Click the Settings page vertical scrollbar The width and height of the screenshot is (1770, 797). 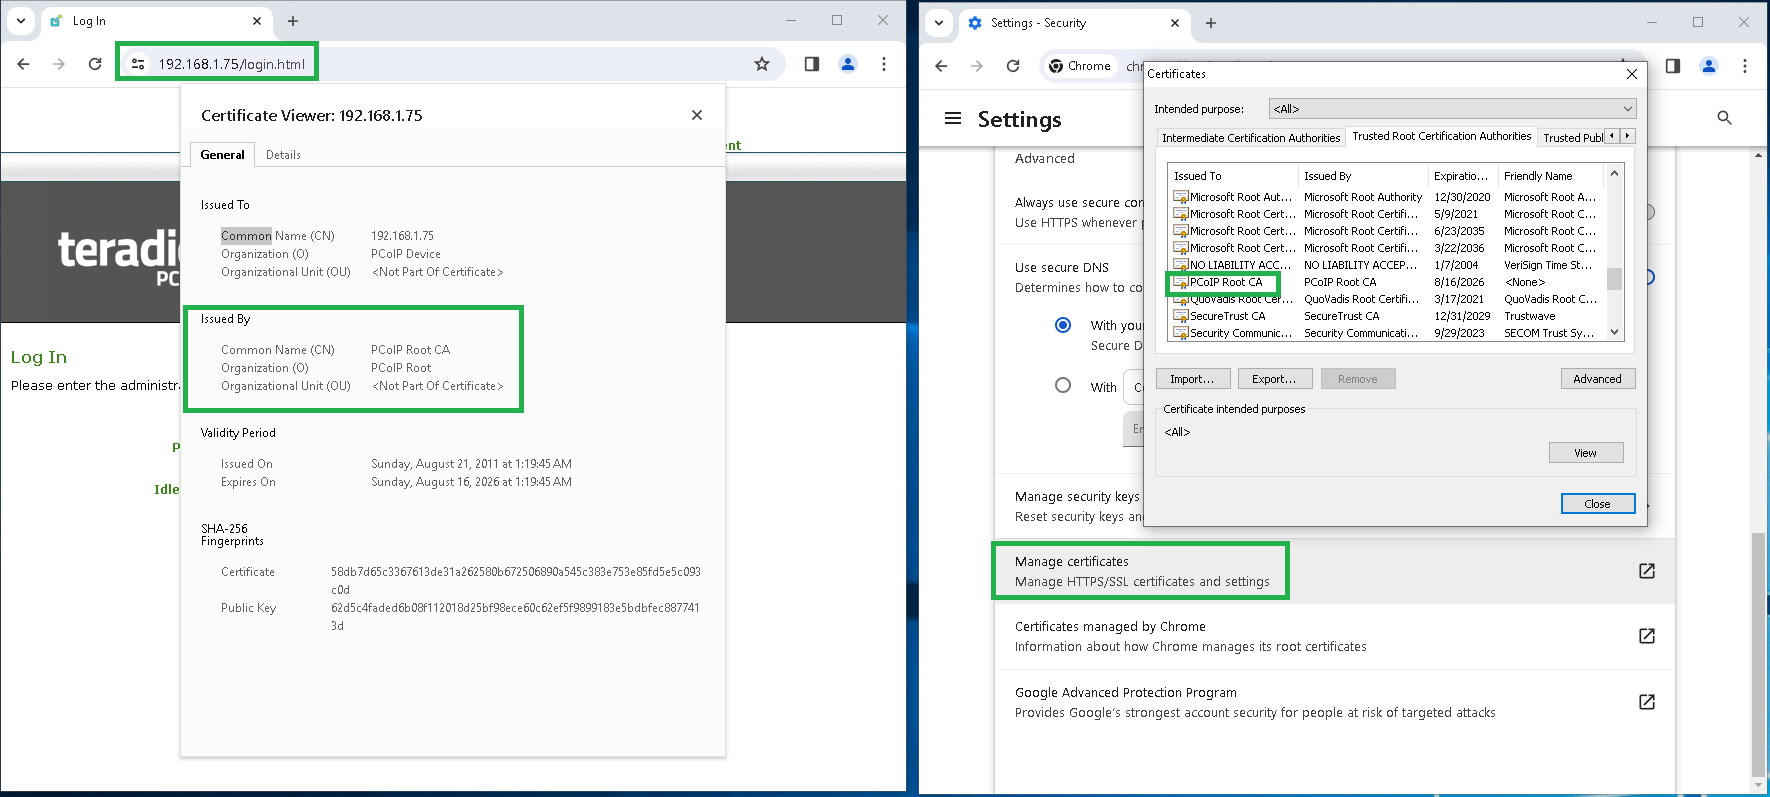coord(1759,656)
